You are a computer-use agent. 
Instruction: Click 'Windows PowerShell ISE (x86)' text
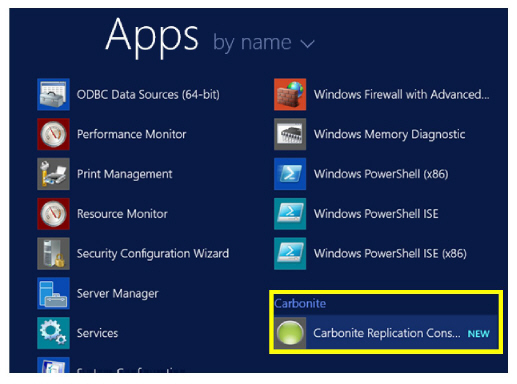tap(390, 254)
